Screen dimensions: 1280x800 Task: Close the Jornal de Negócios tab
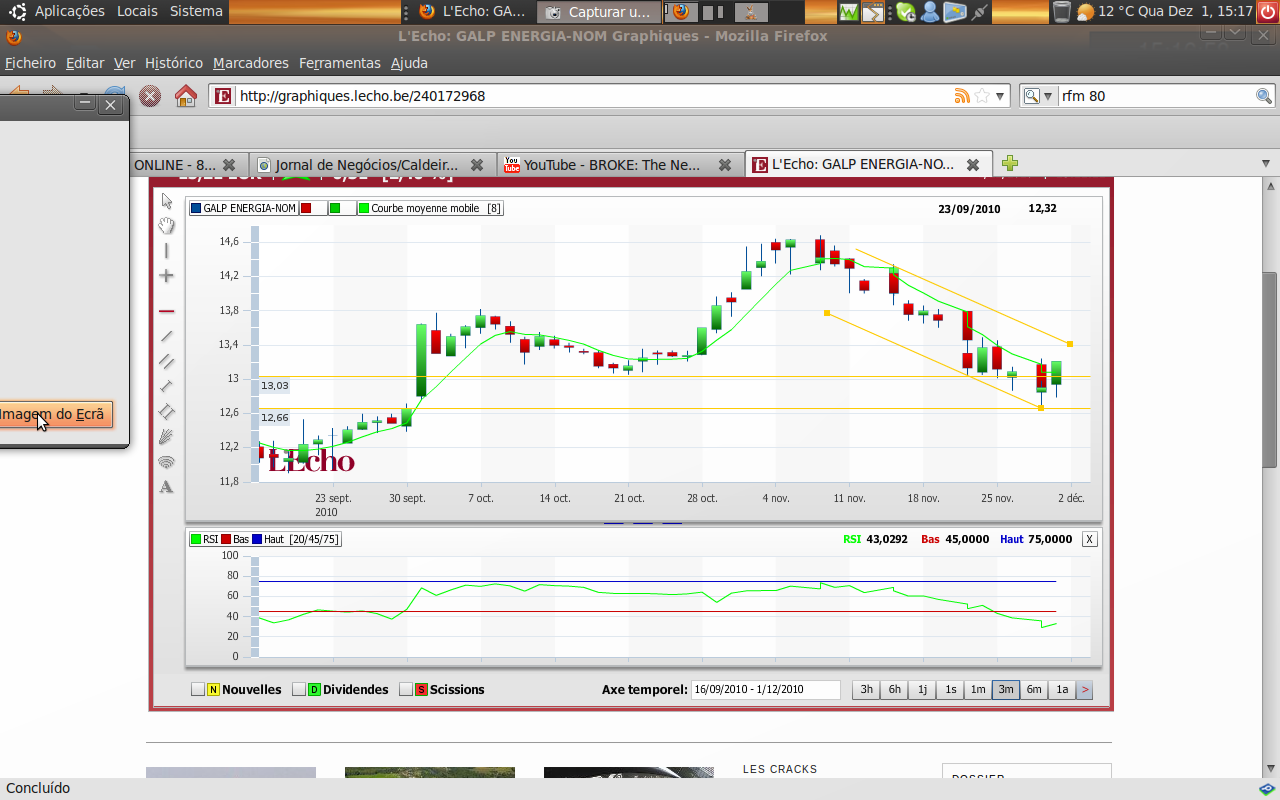pyautogui.click(x=477, y=165)
